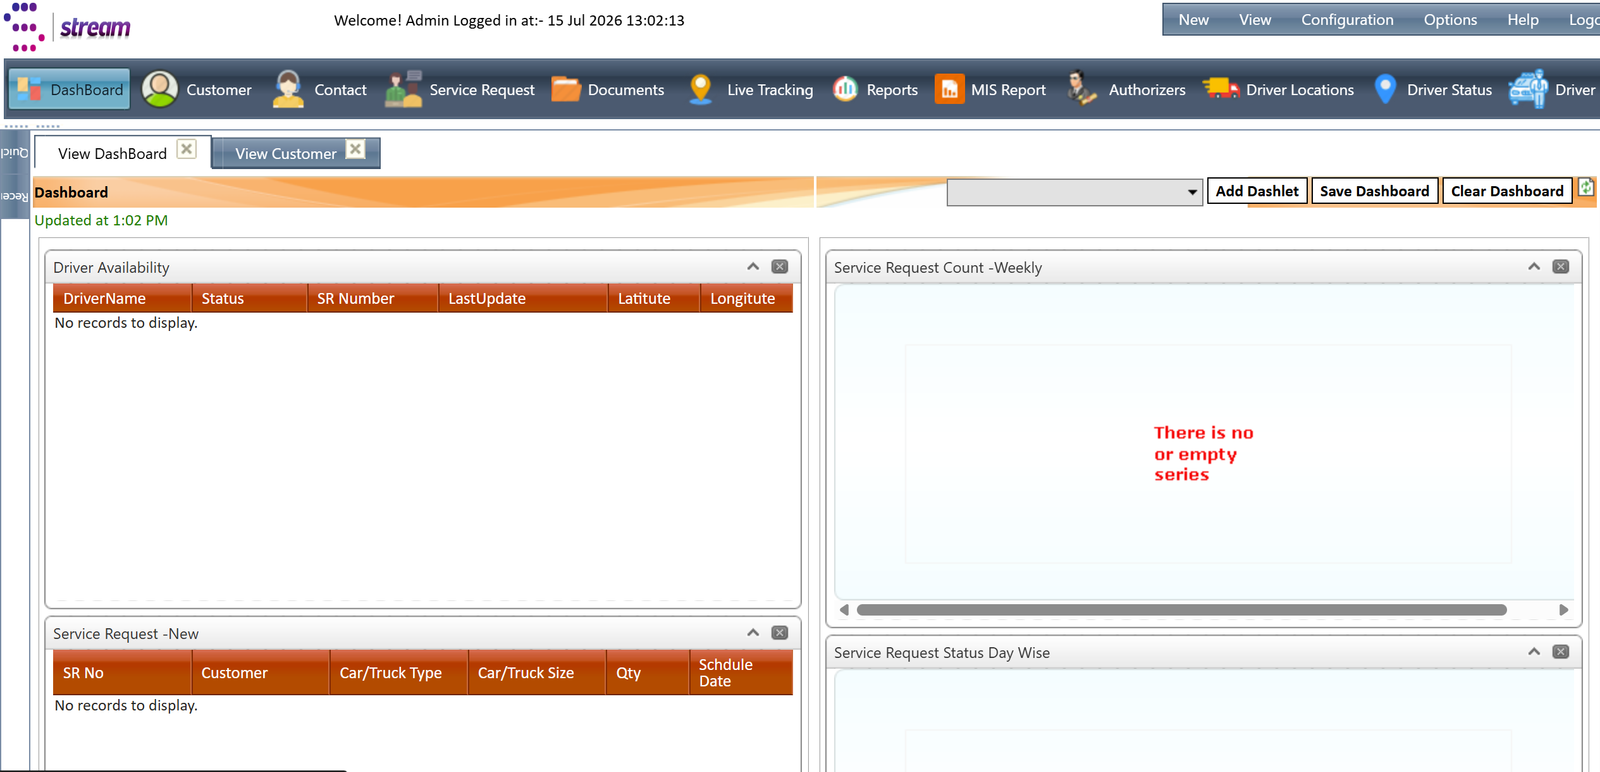Sort by Schdule Date column header
The width and height of the screenshot is (1600, 772).
(741, 673)
